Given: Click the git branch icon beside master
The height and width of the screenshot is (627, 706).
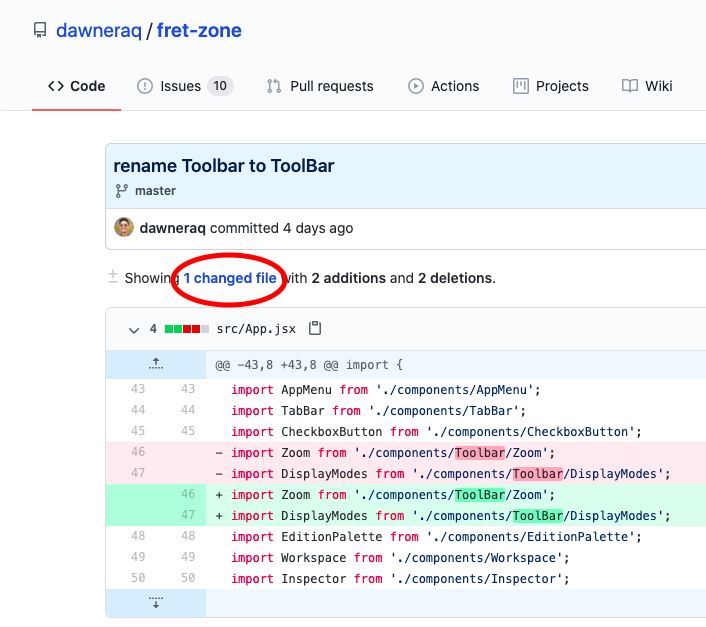Looking at the screenshot, I should click(122, 191).
